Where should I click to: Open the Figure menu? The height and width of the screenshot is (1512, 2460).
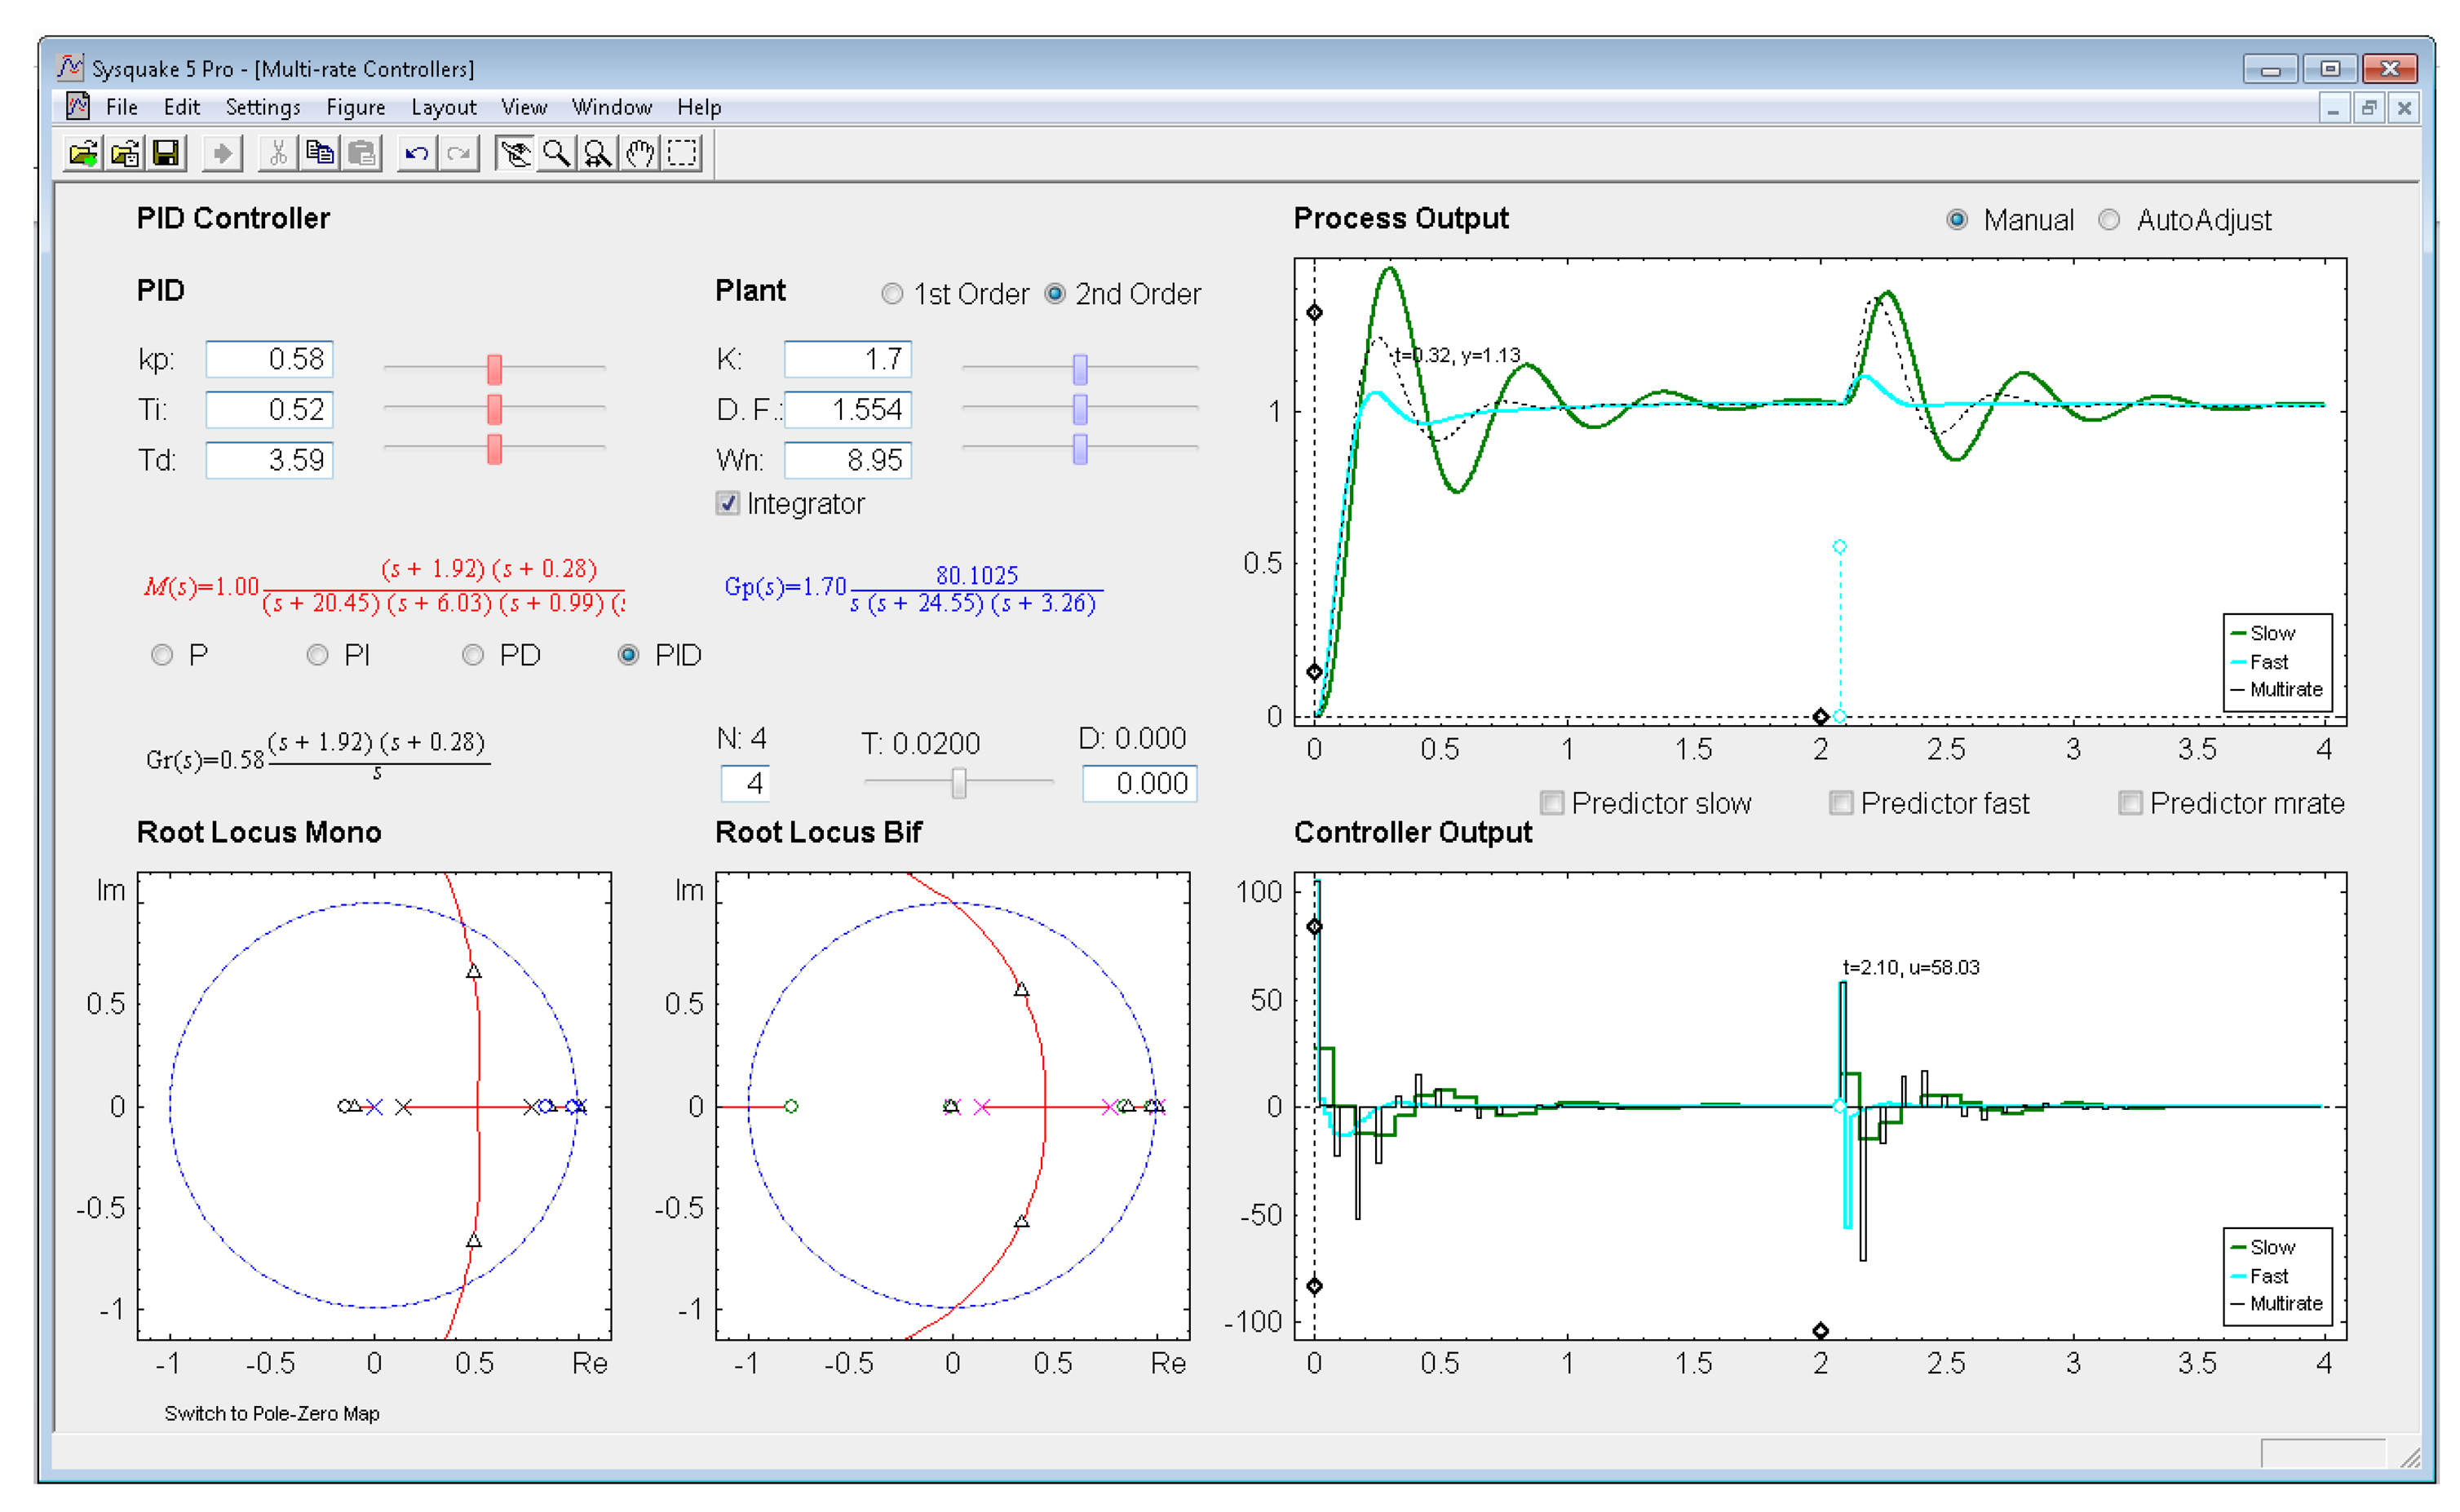[355, 107]
